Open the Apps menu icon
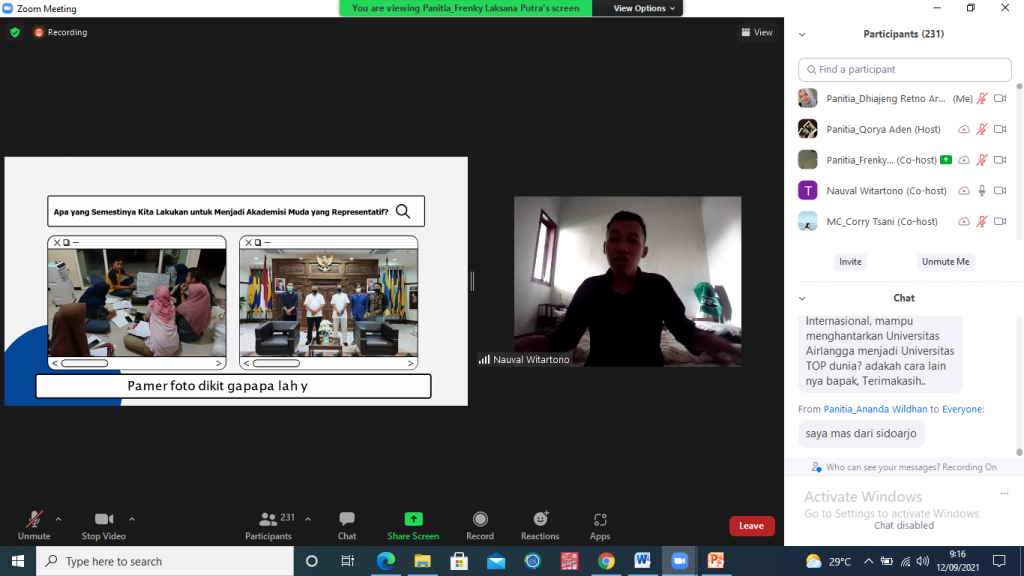 point(600,519)
